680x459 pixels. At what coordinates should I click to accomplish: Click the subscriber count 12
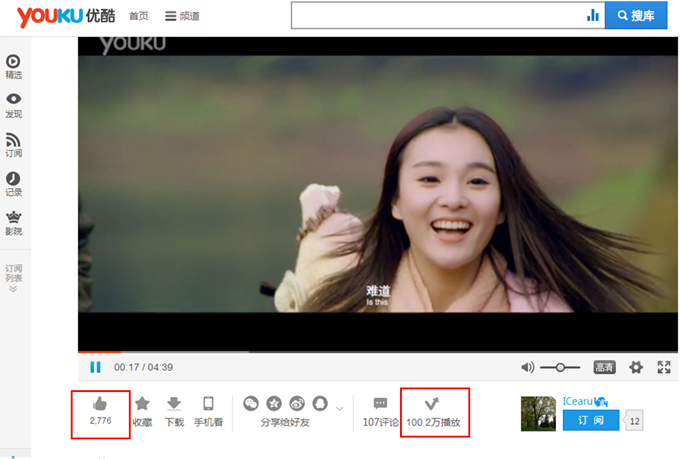coord(634,421)
